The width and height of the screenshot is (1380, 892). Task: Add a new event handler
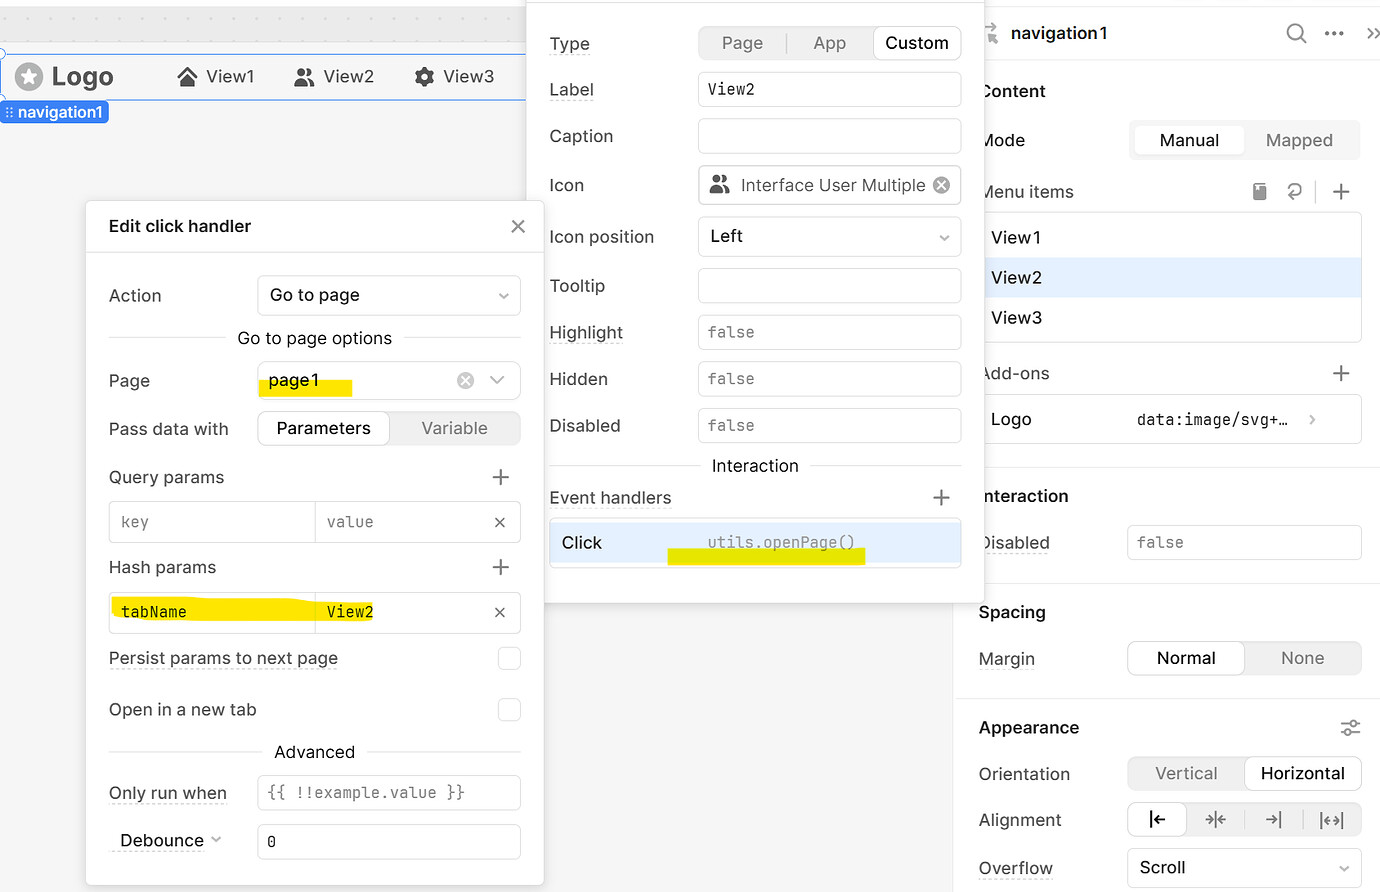(x=941, y=497)
